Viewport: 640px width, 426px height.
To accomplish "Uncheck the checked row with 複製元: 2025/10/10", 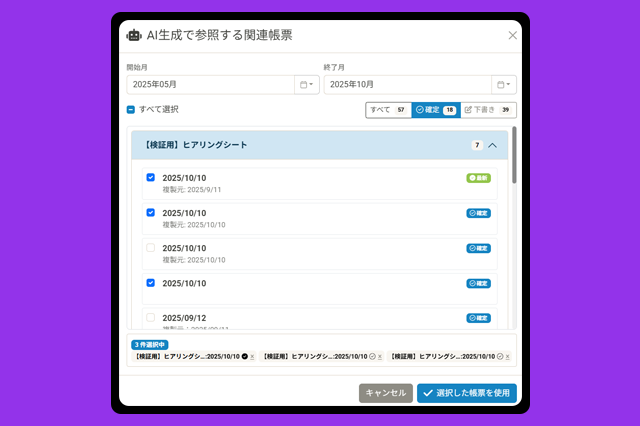I will (x=151, y=212).
